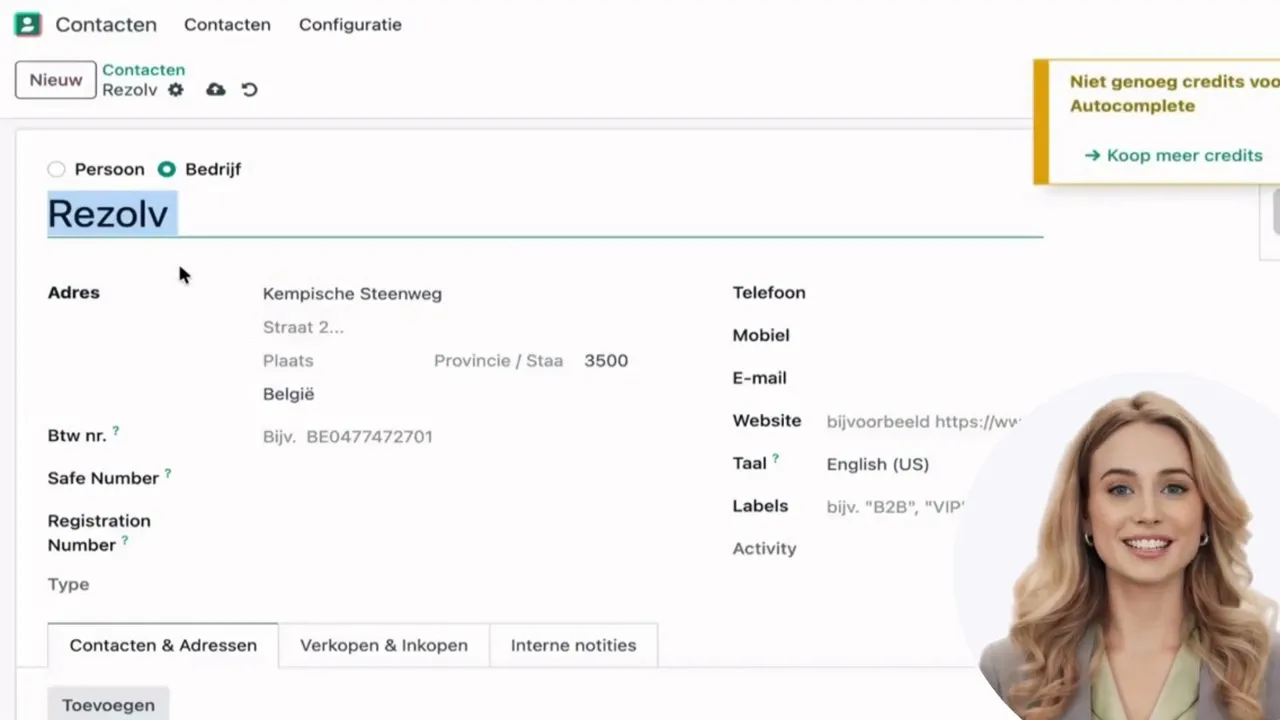Open Taal help question mark
This screenshot has width=1280, height=720.
coord(775,459)
